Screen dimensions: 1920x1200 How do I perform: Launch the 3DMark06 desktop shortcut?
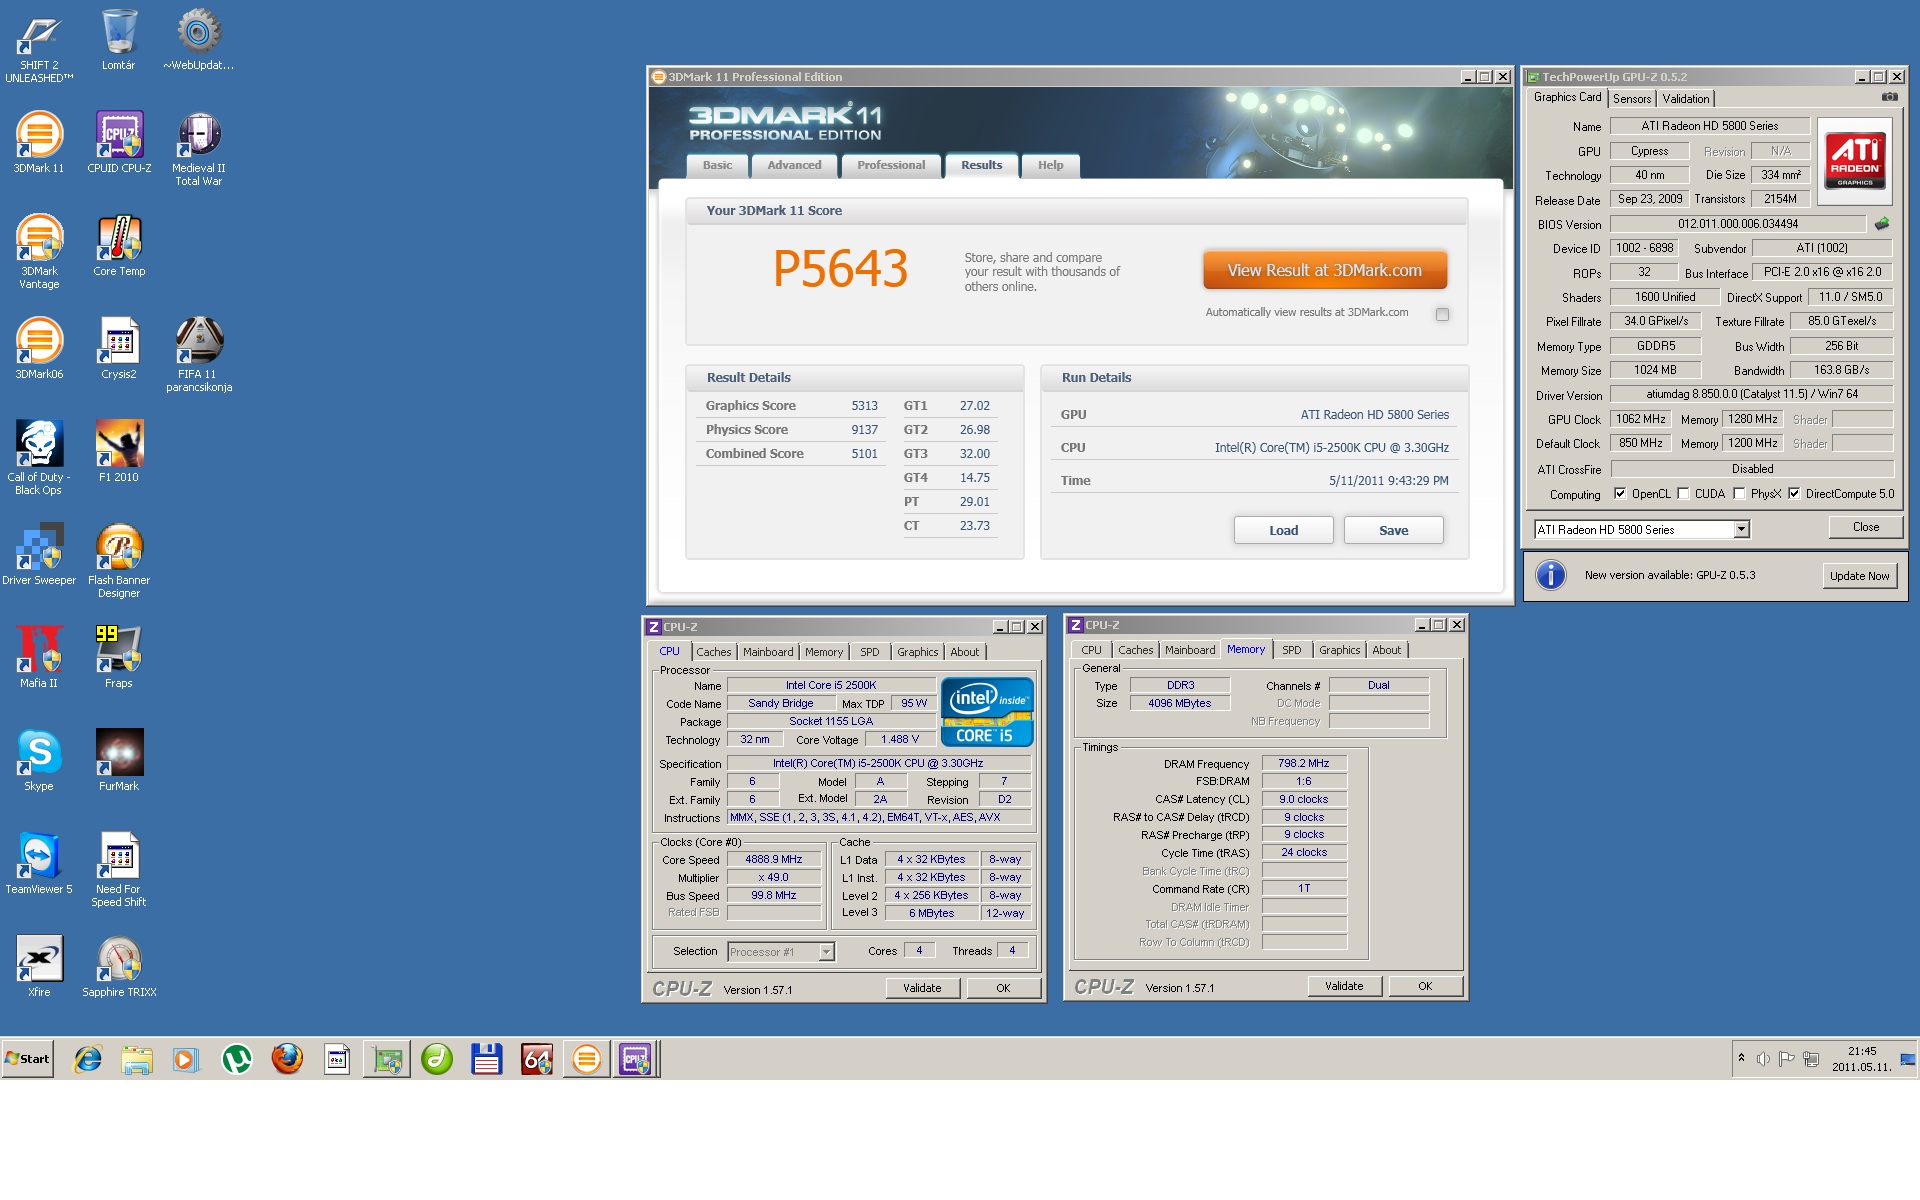pyautogui.click(x=39, y=349)
